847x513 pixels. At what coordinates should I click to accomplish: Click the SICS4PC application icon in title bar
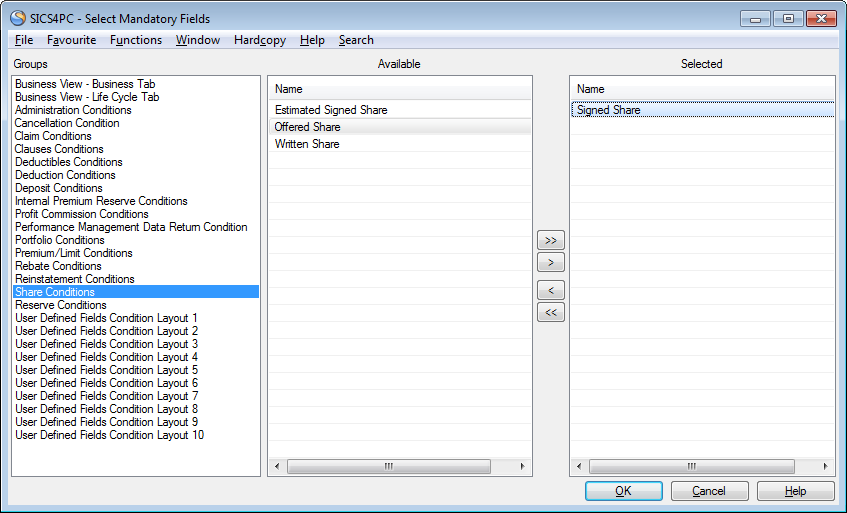[x=18, y=19]
